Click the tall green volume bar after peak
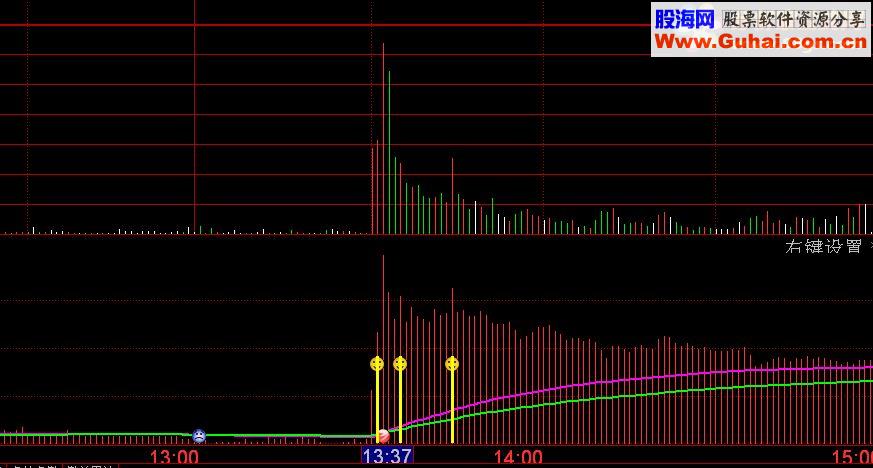873x468 pixels. click(389, 152)
